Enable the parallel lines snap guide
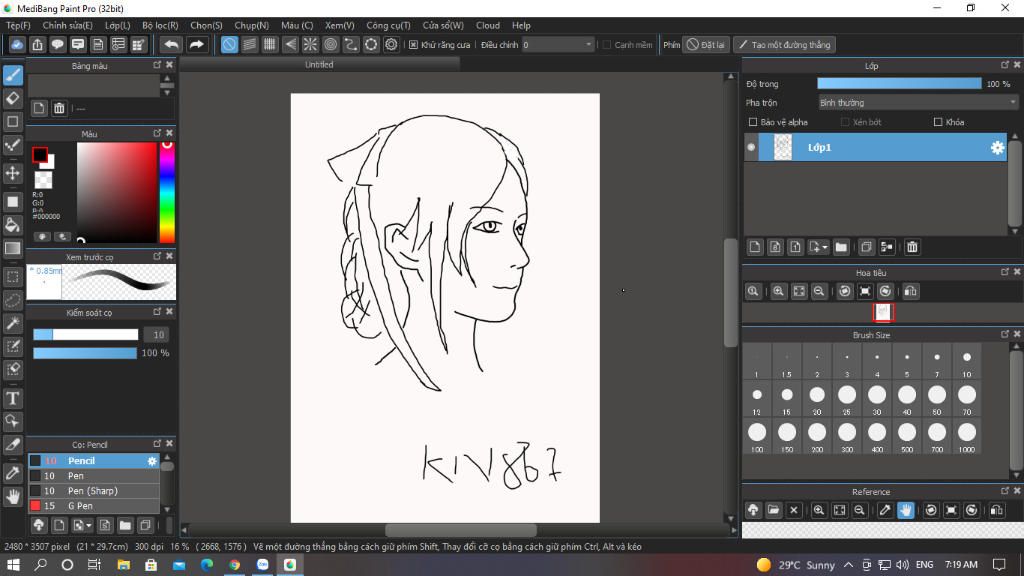 pyautogui.click(x=249, y=44)
